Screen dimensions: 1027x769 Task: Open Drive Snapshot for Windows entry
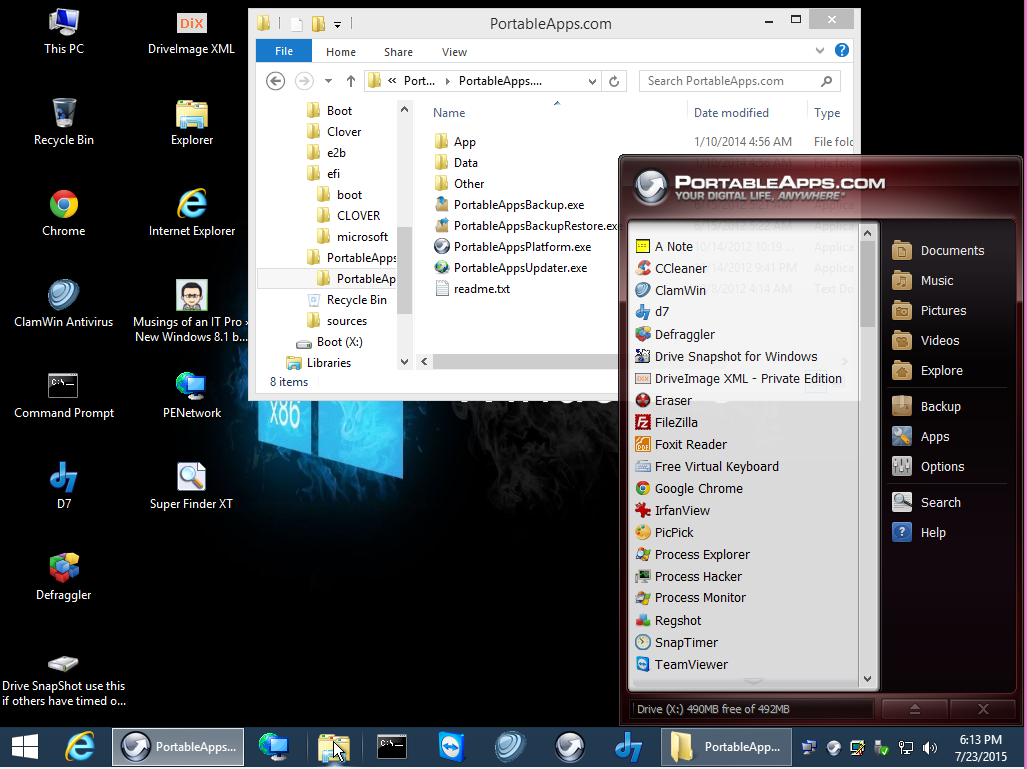click(x=726, y=356)
